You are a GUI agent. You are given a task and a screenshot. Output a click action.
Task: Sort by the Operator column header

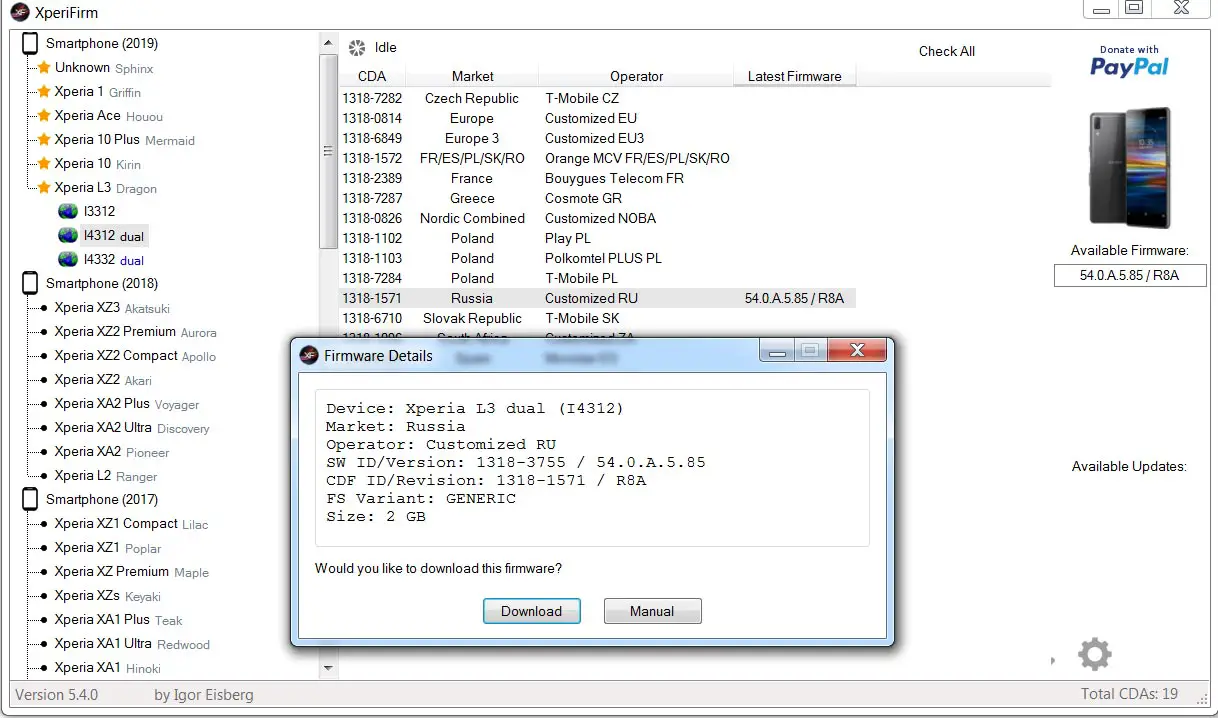tap(636, 76)
